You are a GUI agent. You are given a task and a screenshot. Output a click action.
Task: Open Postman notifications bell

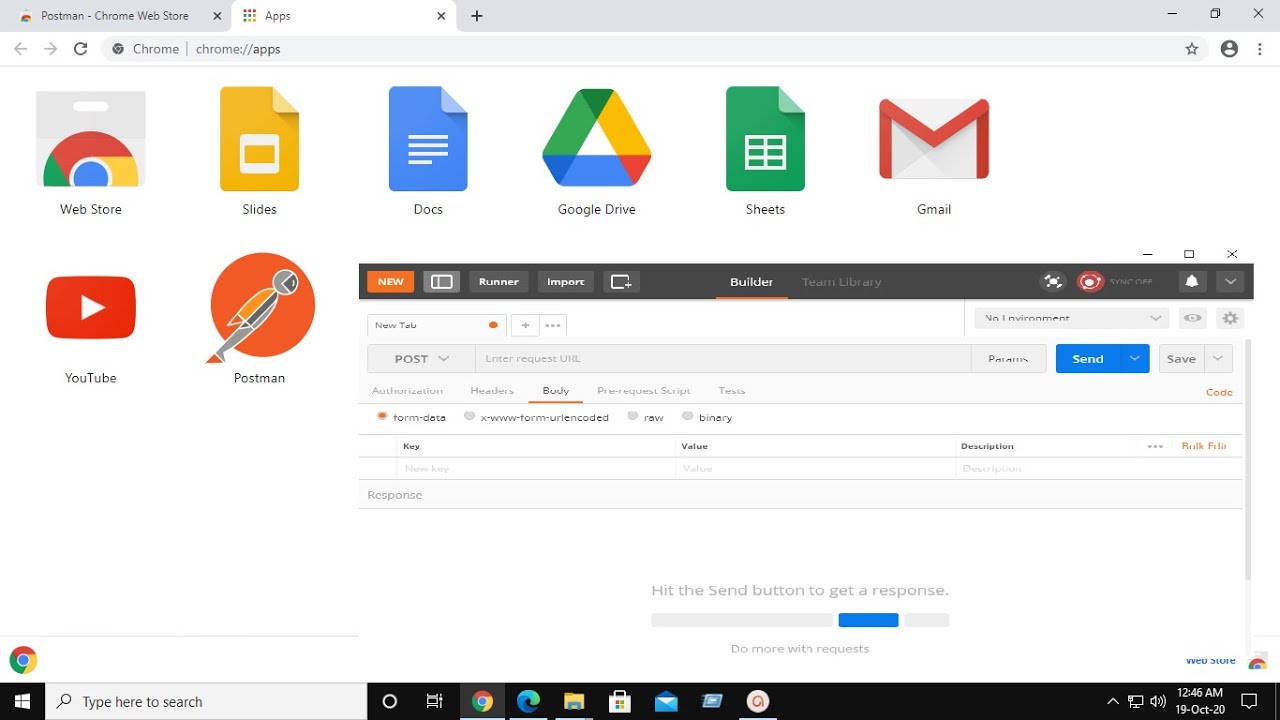[x=1191, y=282]
